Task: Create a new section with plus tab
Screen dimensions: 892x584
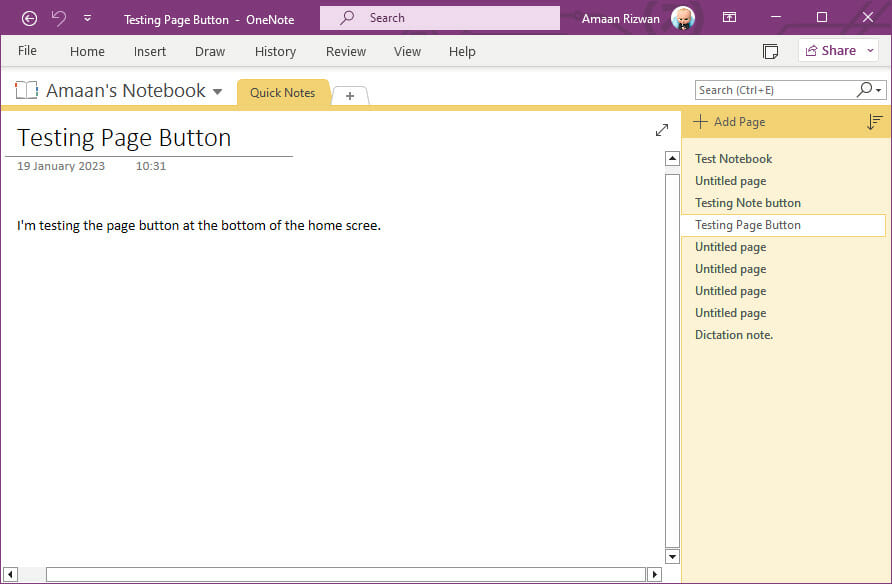Action: [x=350, y=96]
